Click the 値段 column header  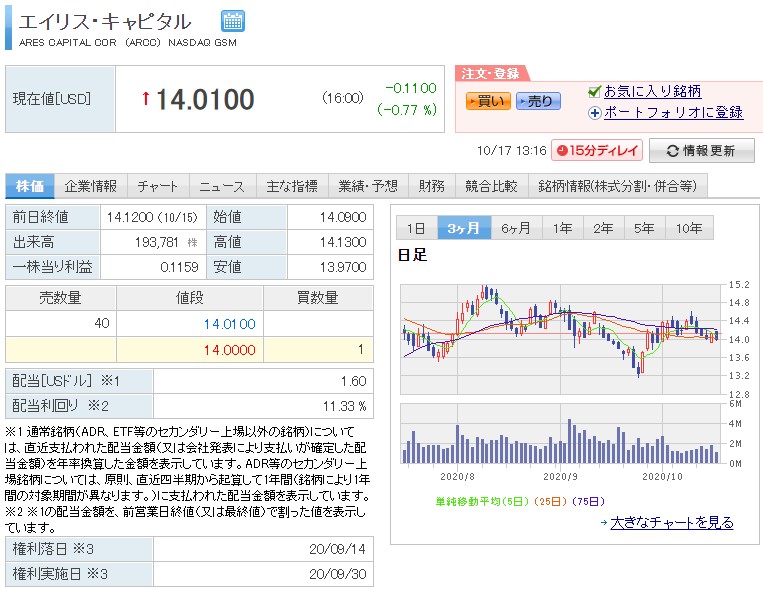(x=190, y=298)
